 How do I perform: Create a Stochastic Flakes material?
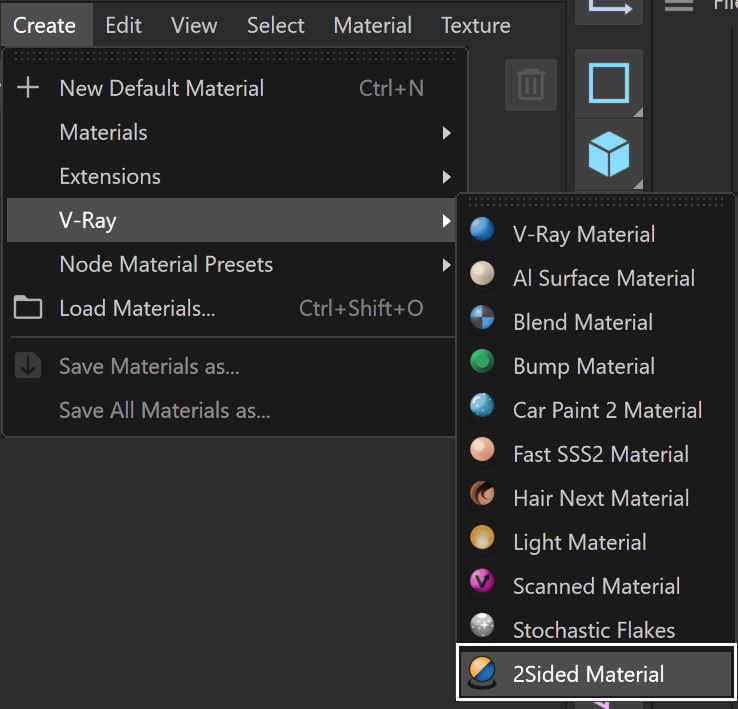(x=596, y=630)
